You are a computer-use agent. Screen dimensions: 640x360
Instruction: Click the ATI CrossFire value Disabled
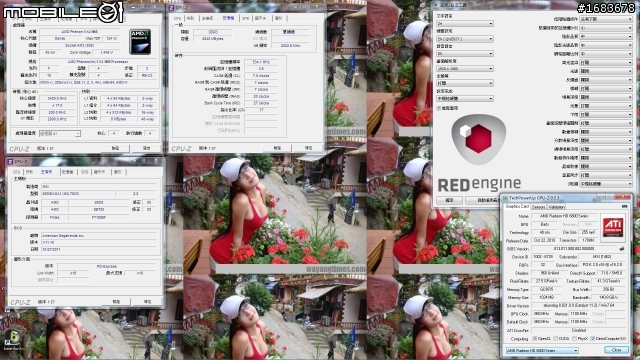click(578, 331)
